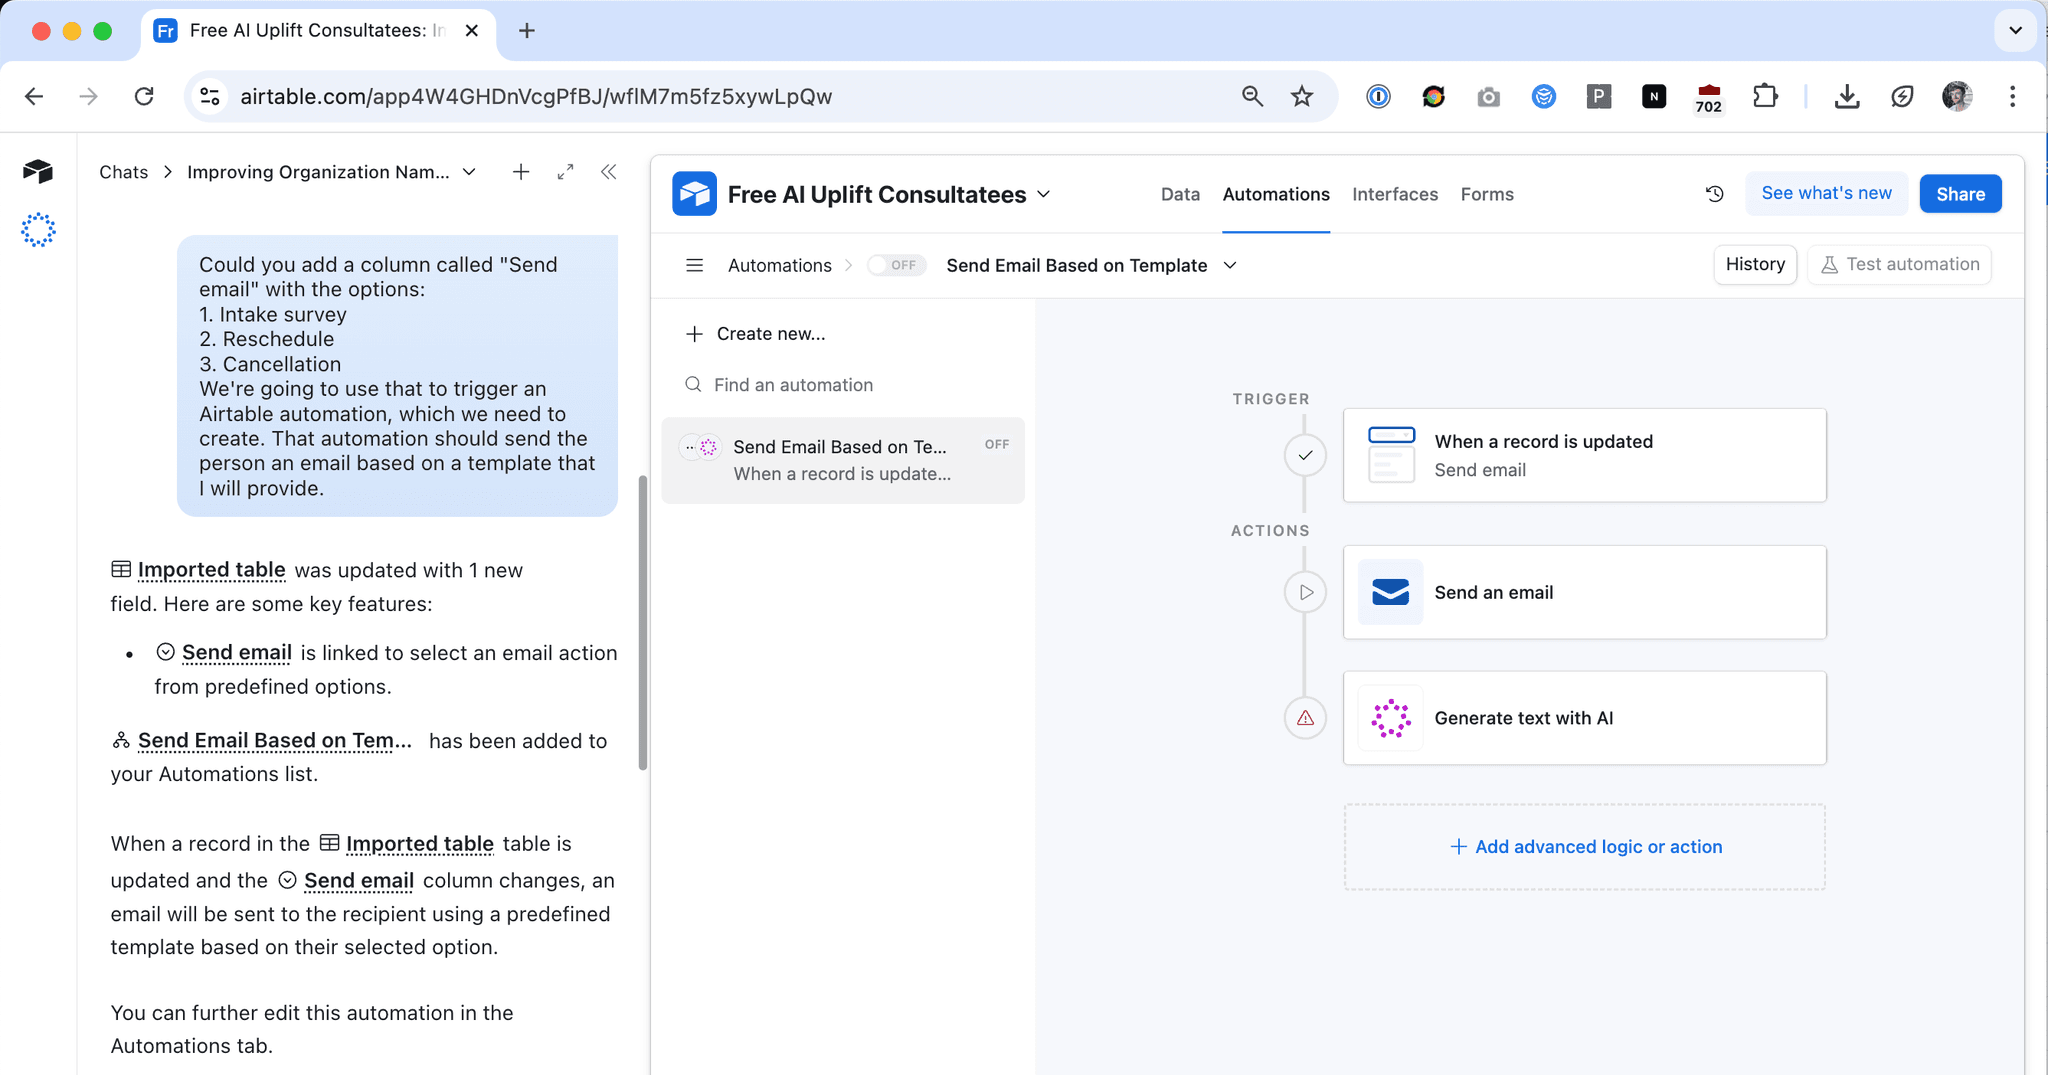This screenshot has width=2048, height=1075.
Task: Open the tab search dropdown in Chrome
Action: 2015,30
